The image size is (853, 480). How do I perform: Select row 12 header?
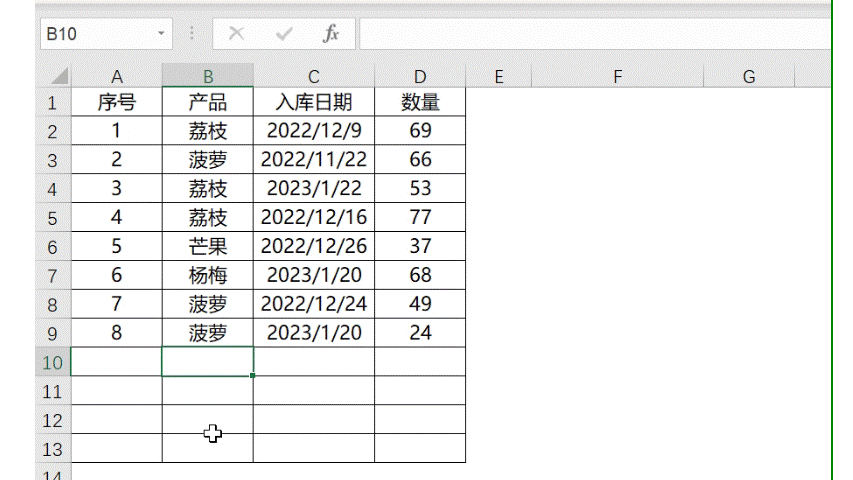(52, 420)
